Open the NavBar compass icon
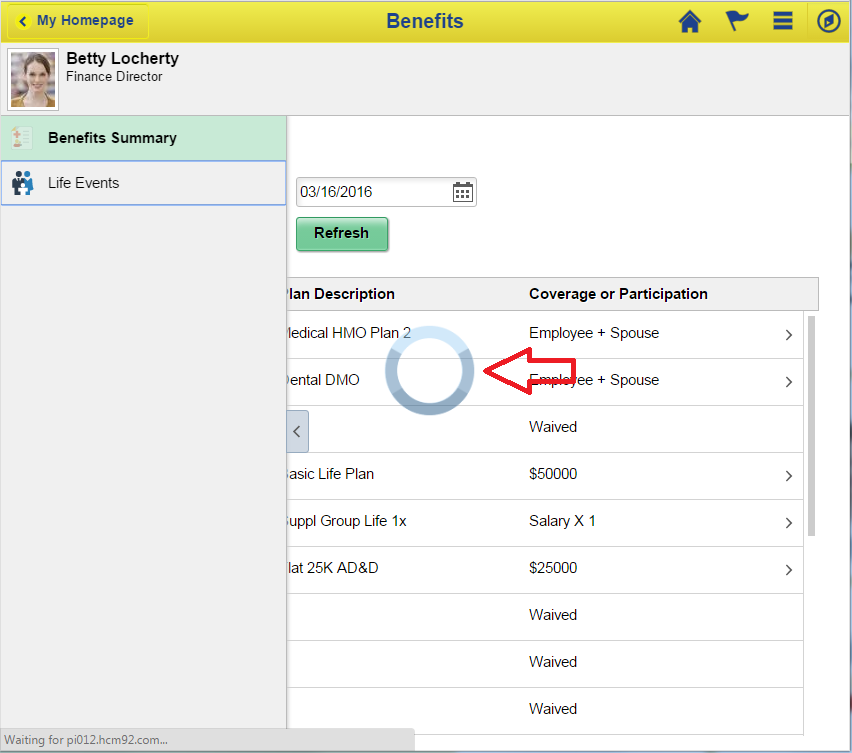This screenshot has height=753, width=852. (x=829, y=21)
